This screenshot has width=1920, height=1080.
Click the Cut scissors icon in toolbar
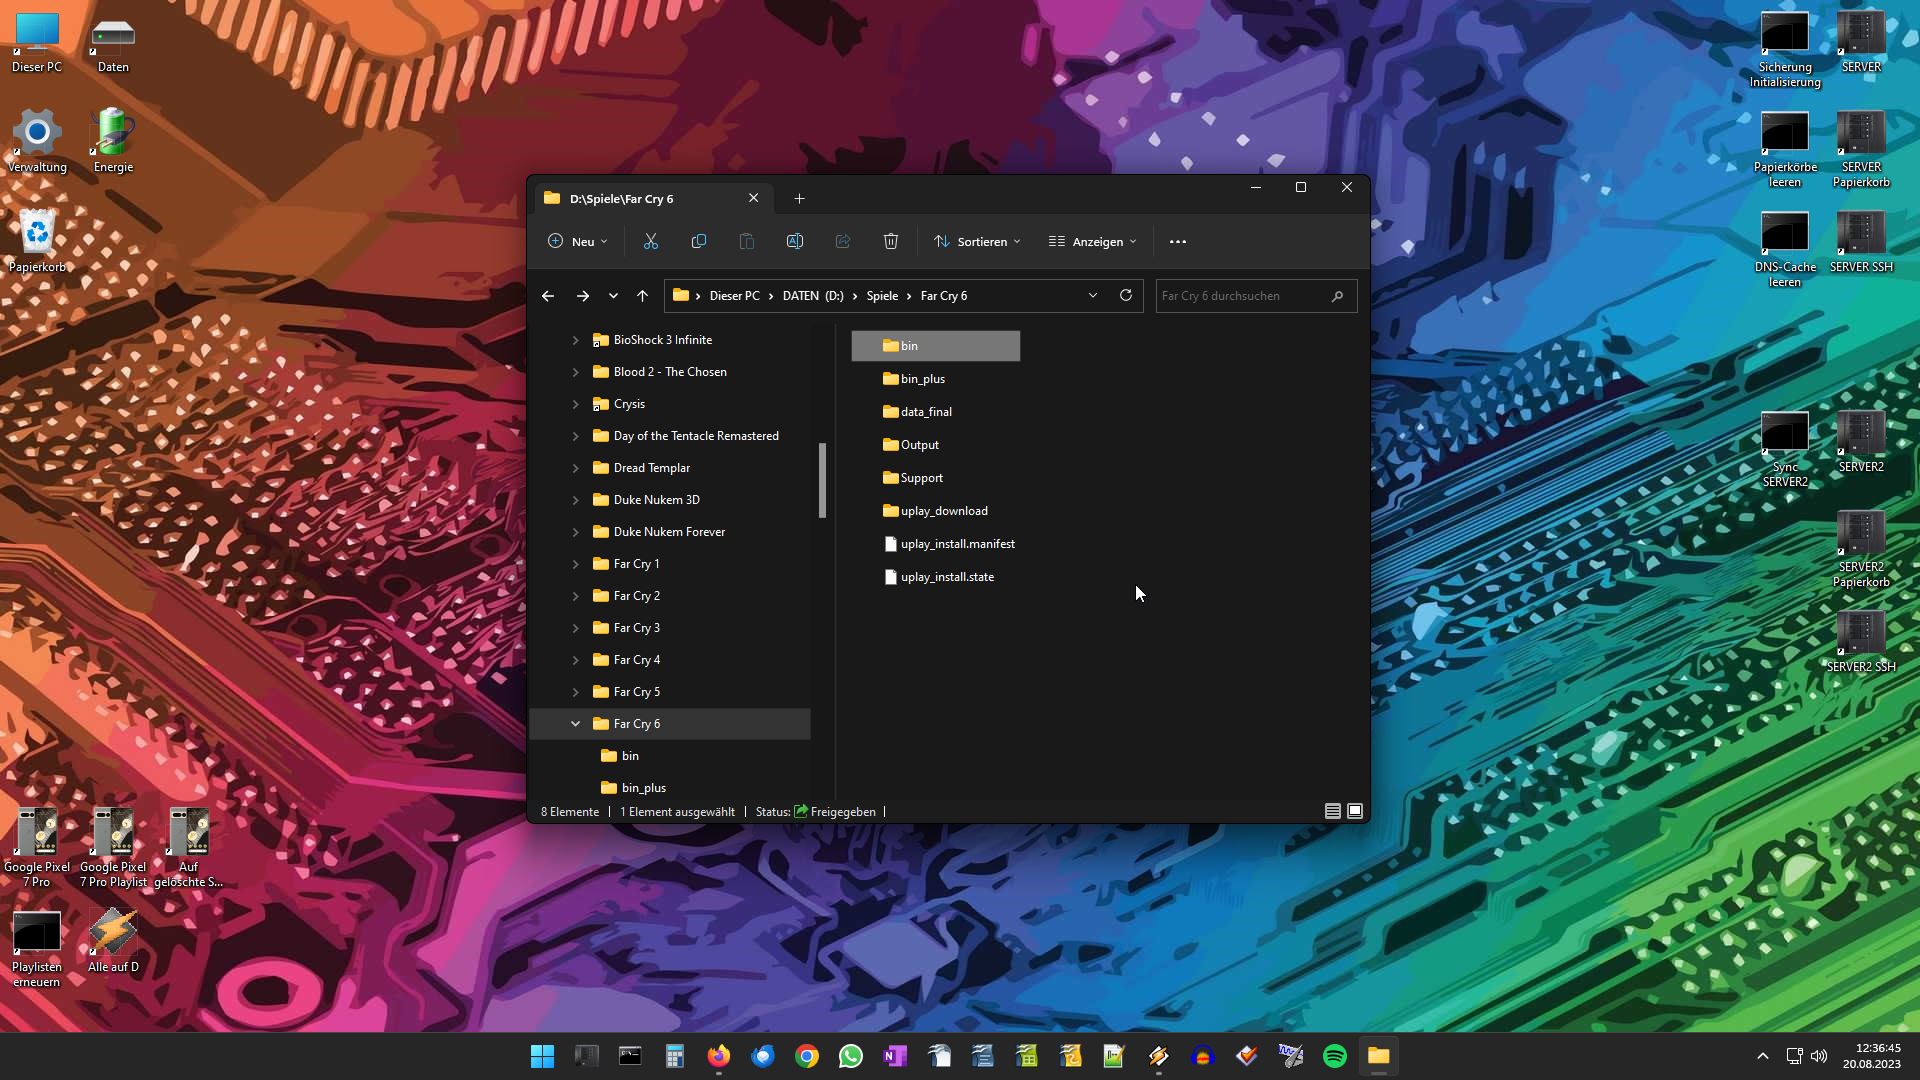tap(651, 241)
